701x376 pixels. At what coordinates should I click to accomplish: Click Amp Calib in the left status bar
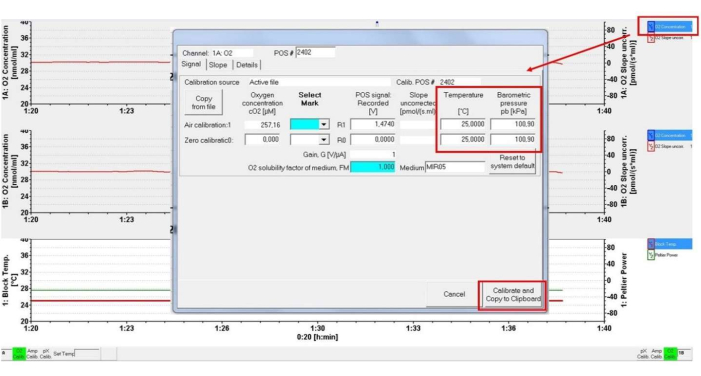point(32,354)
